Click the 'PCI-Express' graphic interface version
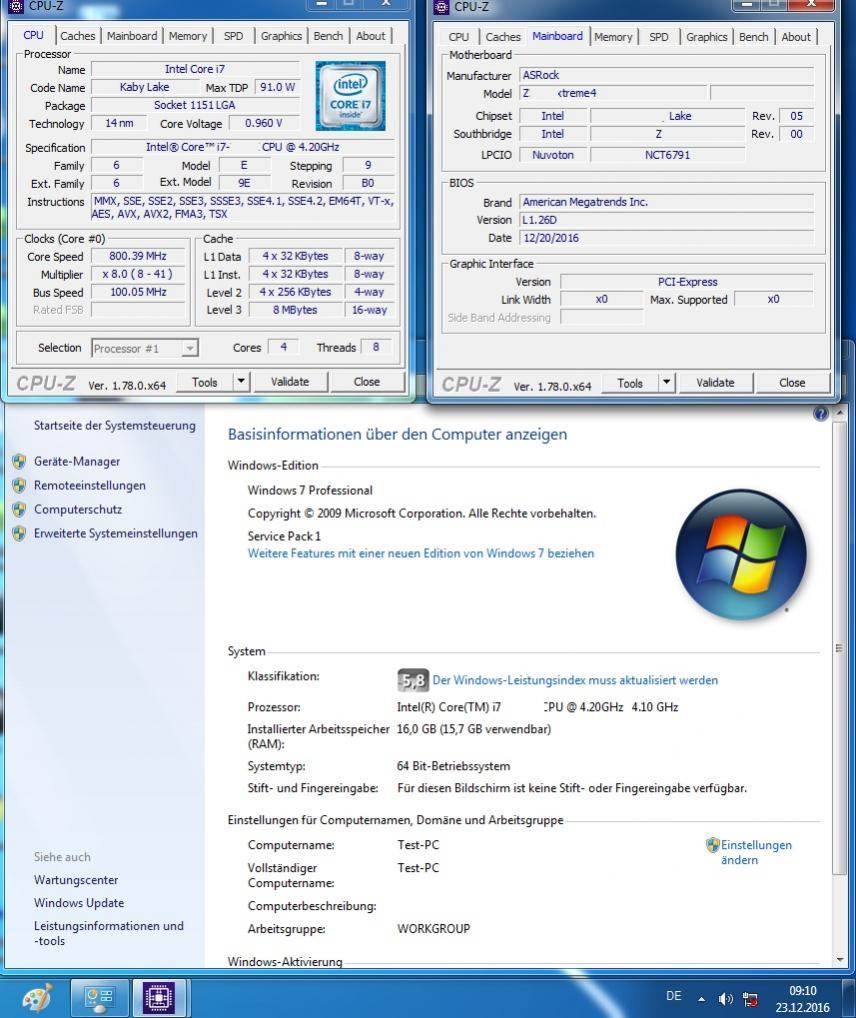This screenshot has width=856, height=1018. pyautogui.click(x=687, y=282)
